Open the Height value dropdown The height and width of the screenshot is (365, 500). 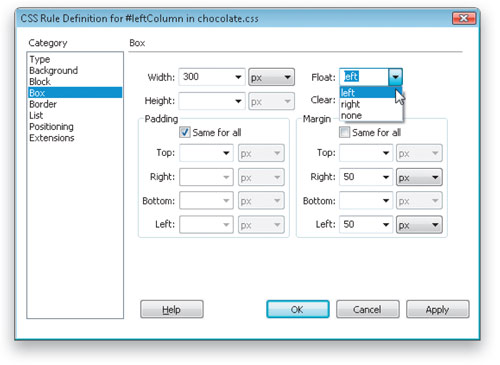pyautogui.click(x=238, y=101)
